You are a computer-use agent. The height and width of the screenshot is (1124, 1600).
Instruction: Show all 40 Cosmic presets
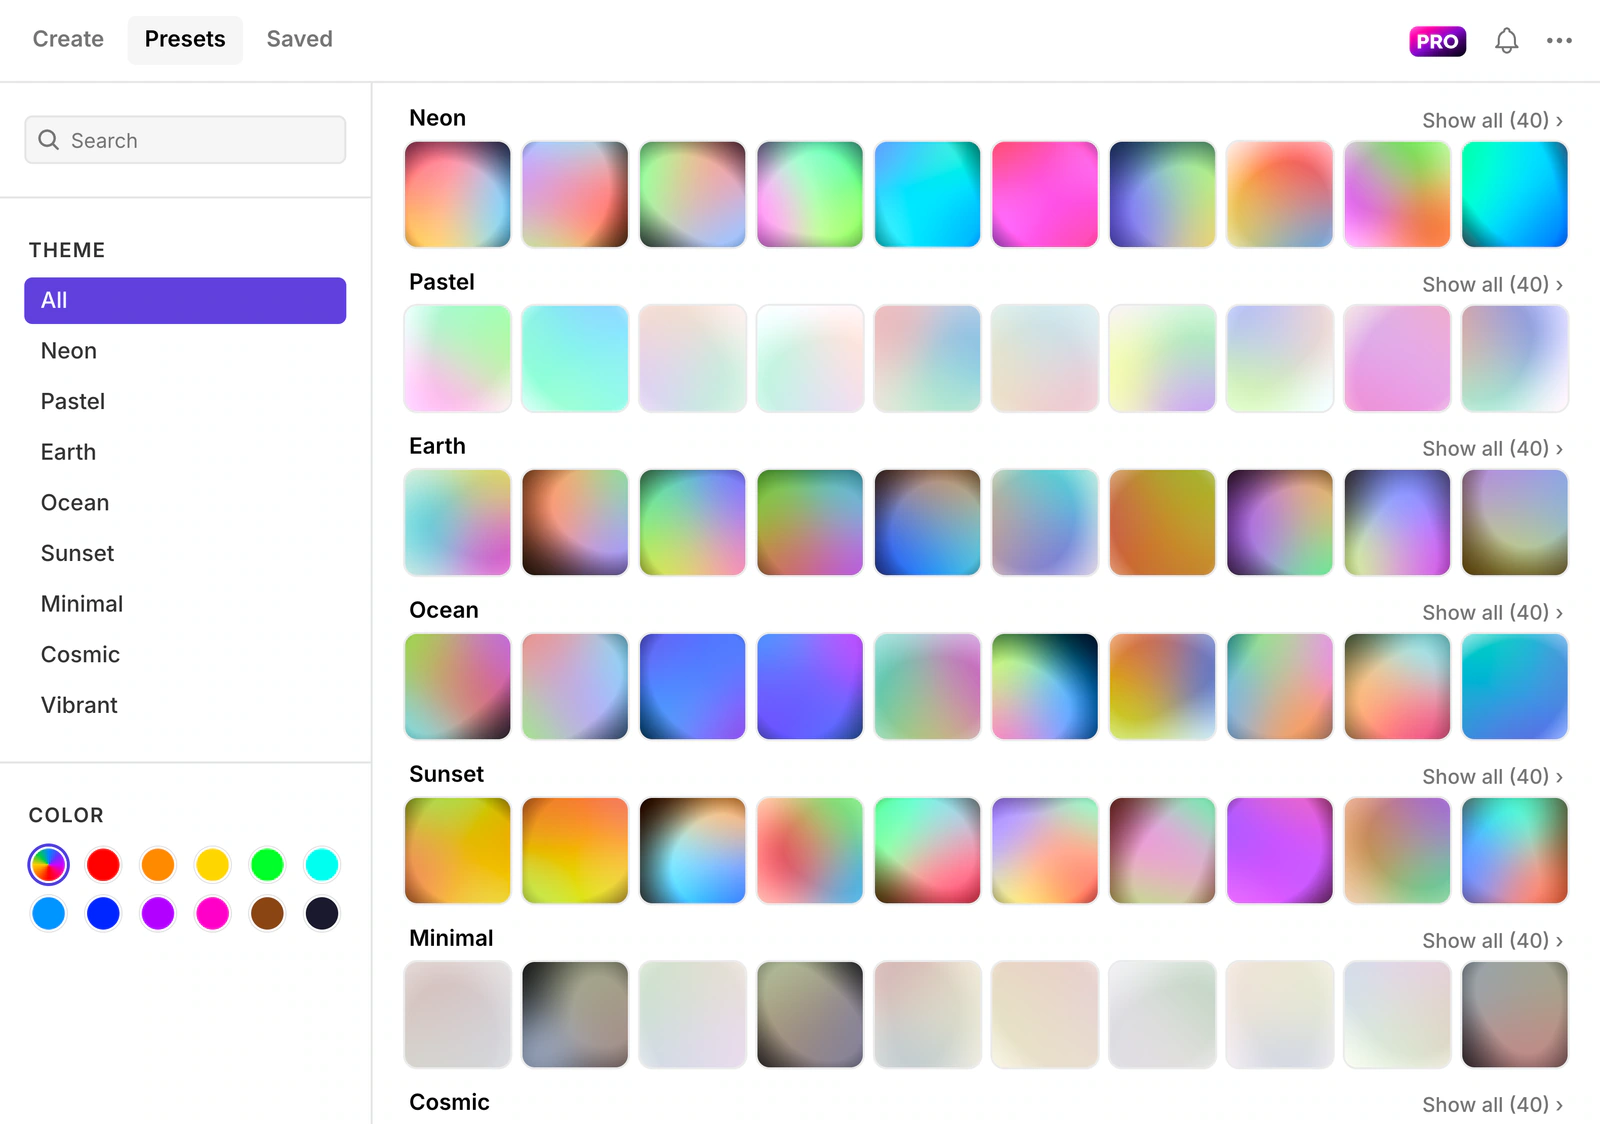coord(1492,1104)
